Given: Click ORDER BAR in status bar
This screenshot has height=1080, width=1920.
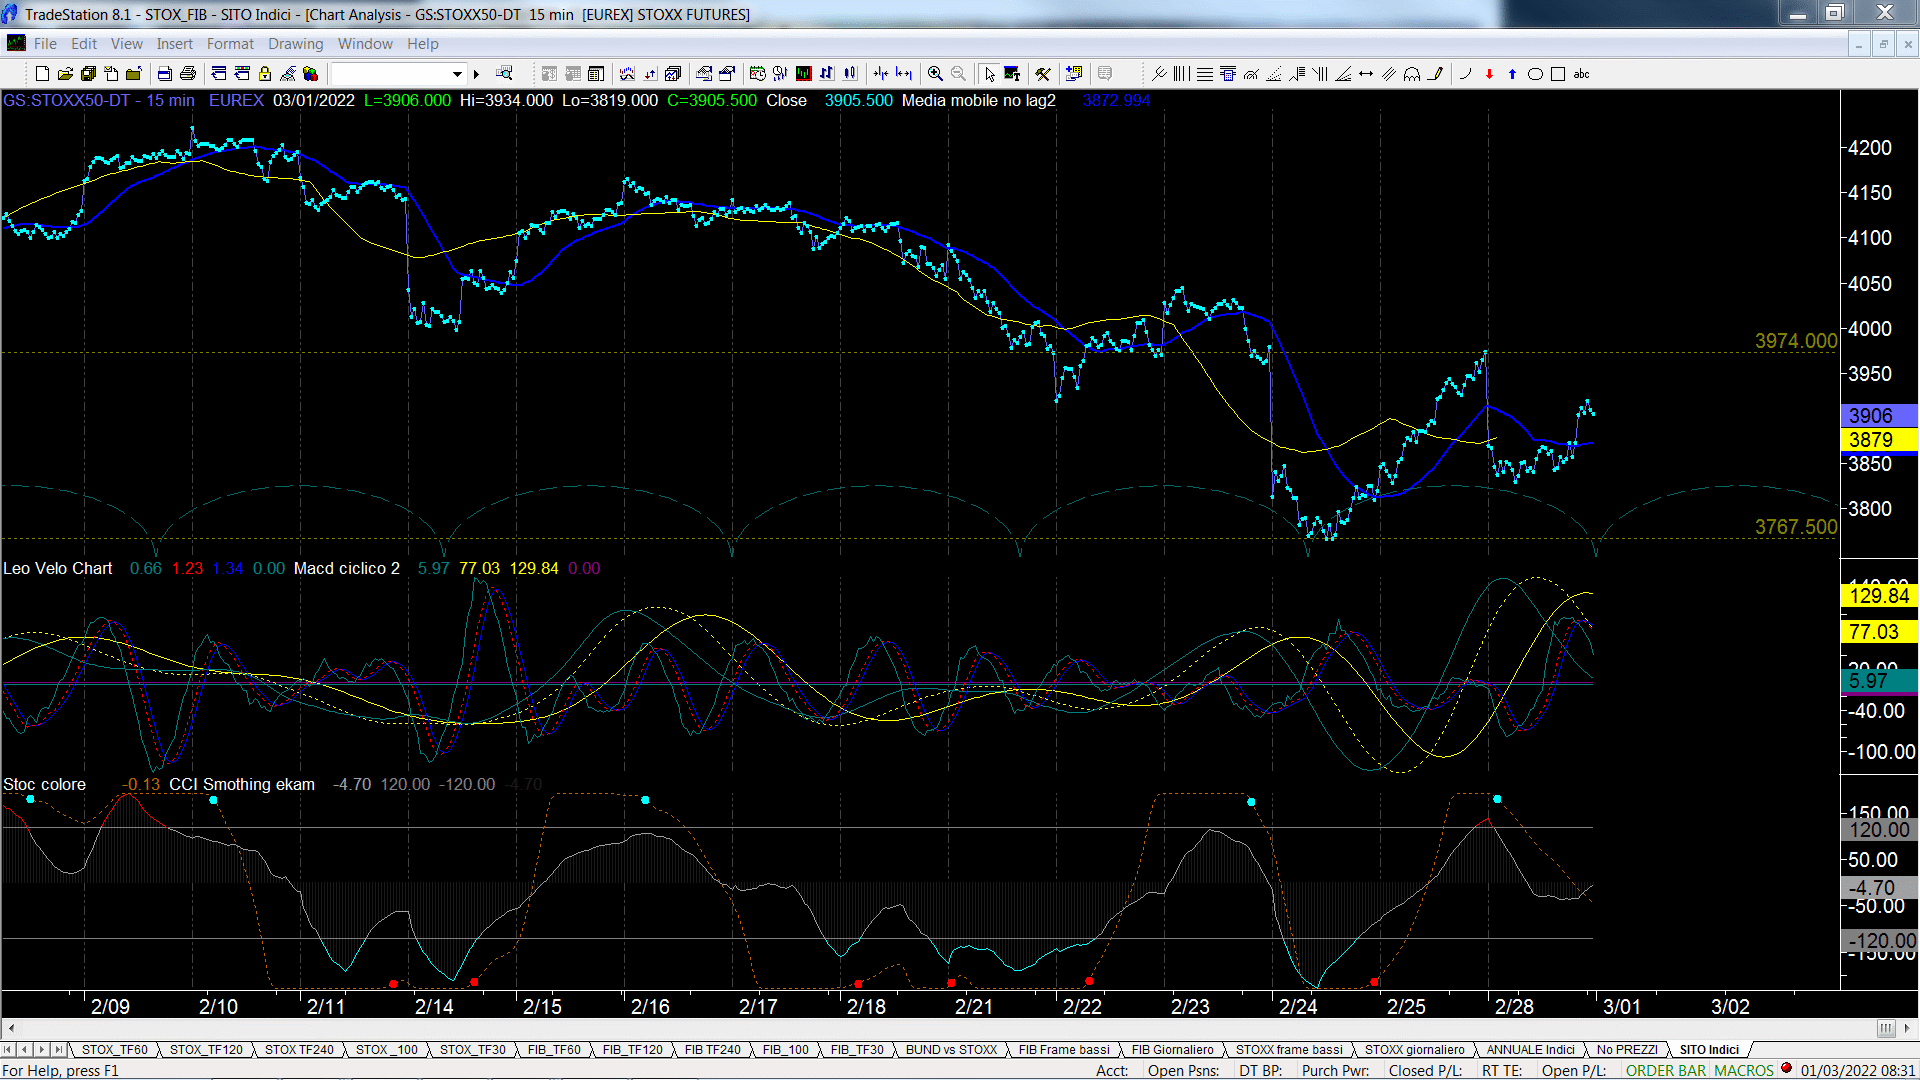Looking at the screenshot, I should pyautogui.click(x=1666, y=1070).
